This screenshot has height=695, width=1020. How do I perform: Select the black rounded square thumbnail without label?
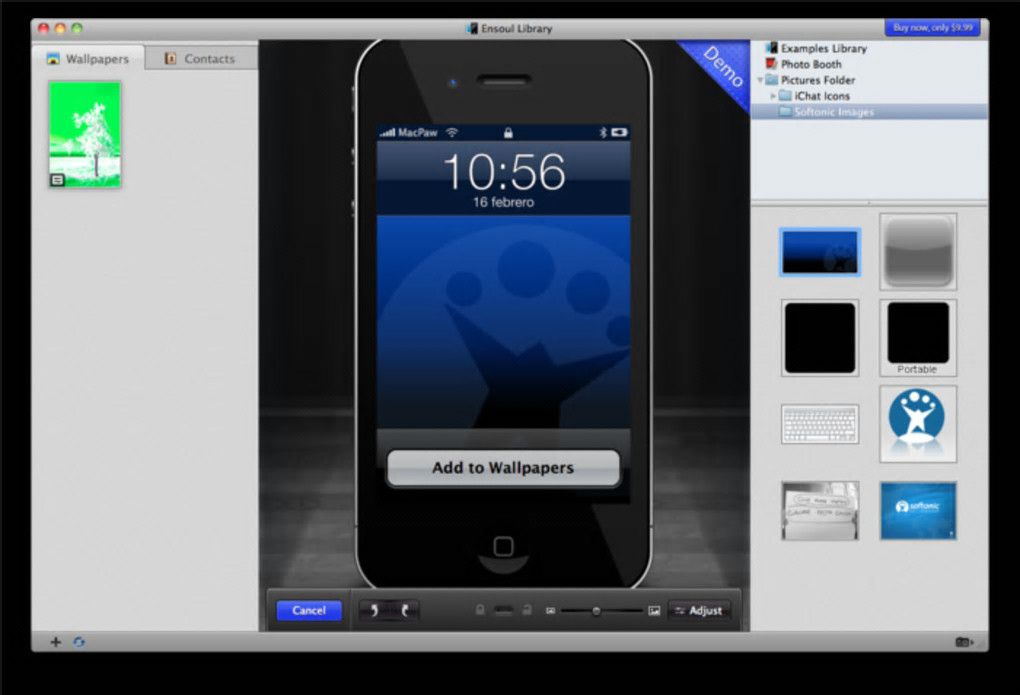tap(820, 338)
